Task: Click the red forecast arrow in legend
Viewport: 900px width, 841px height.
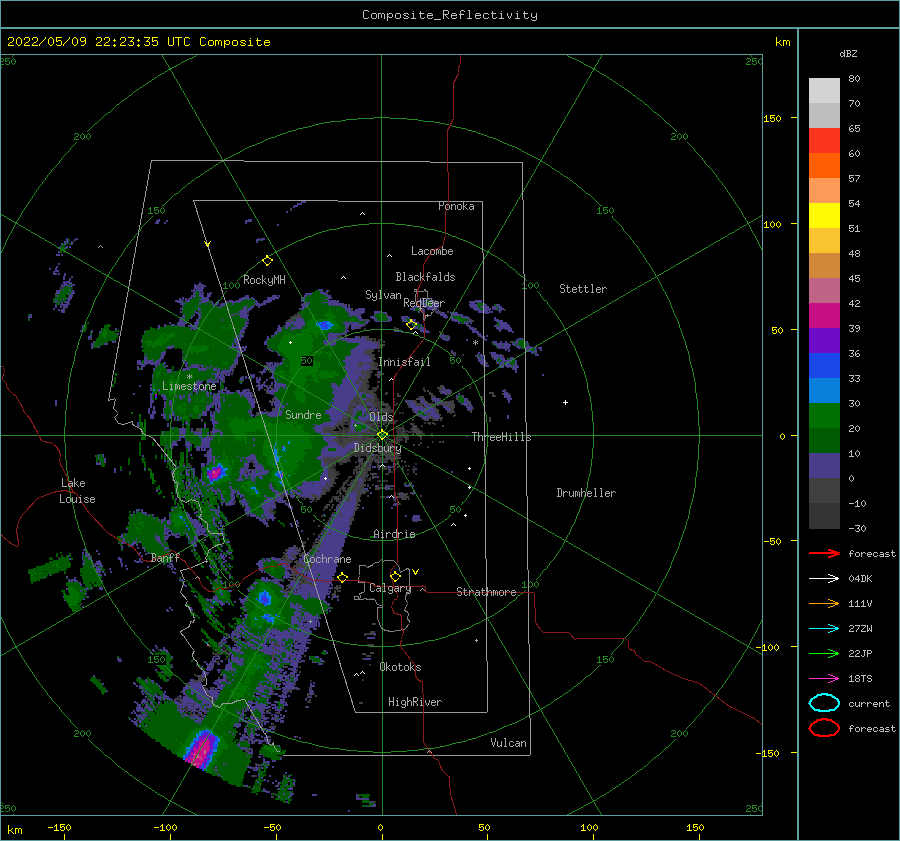Action: click(824, 553)
